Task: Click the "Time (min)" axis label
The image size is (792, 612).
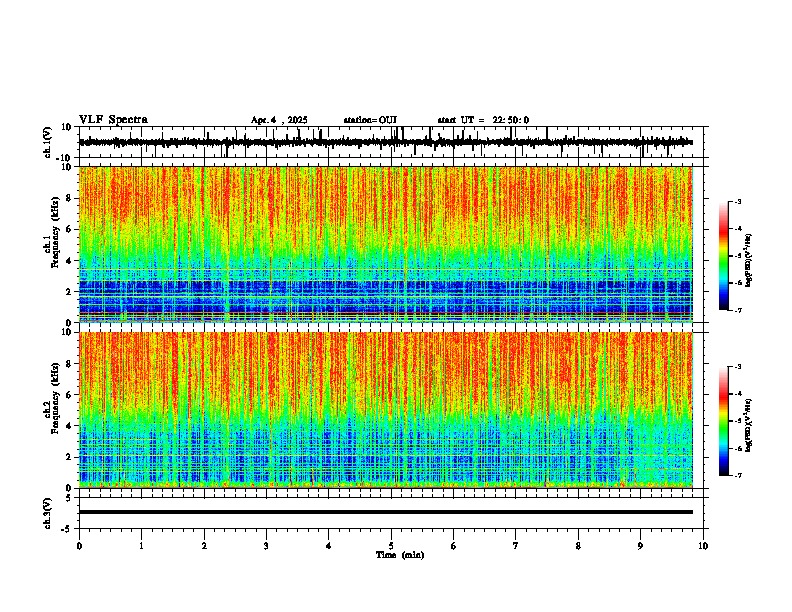Action: (400, 555)
